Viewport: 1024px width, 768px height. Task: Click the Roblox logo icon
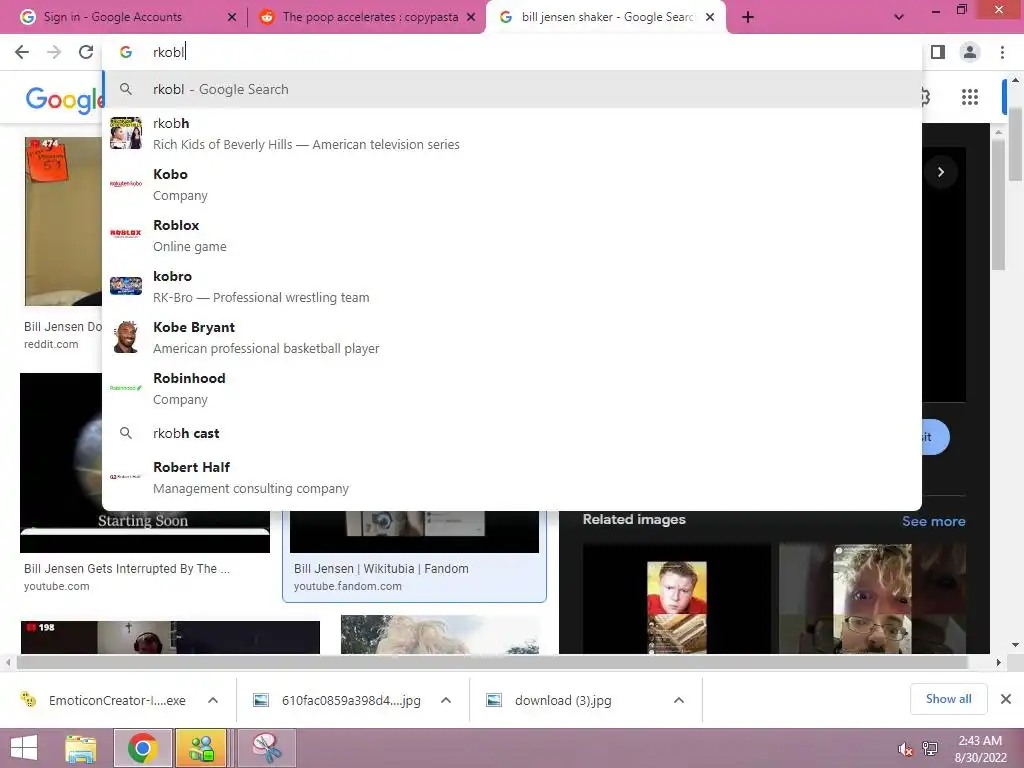(x=126, y=233)
